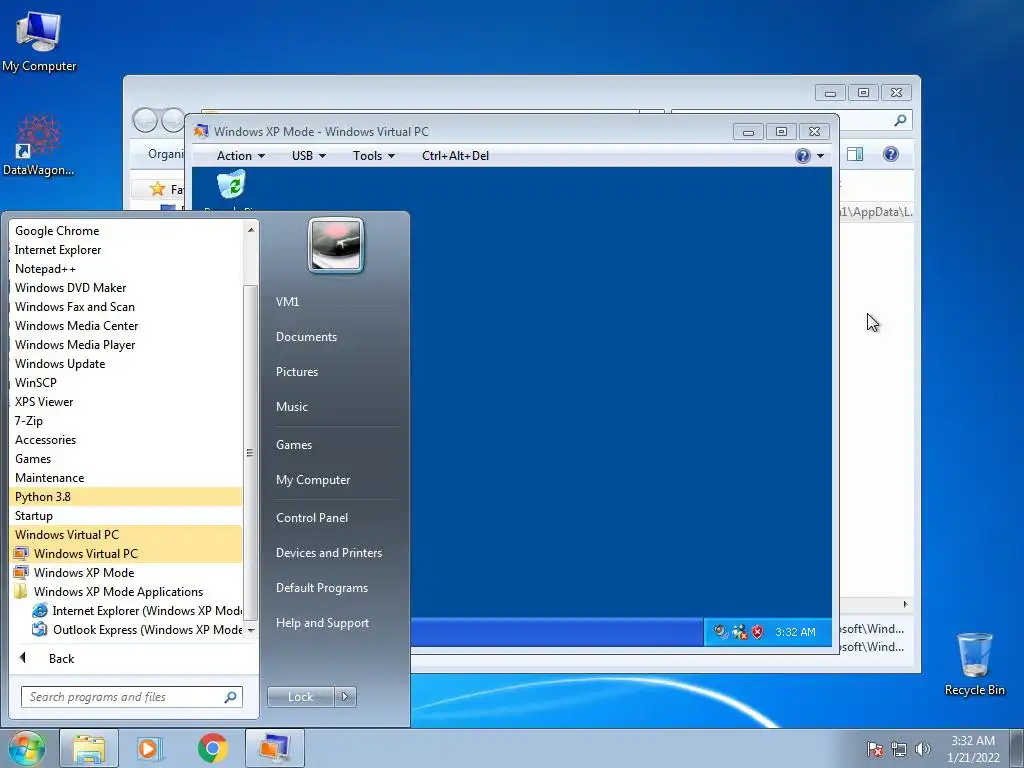Open the help icon in Virtual PC toolbar
This screenshot has height=768, width=1024.
[803, 155]
